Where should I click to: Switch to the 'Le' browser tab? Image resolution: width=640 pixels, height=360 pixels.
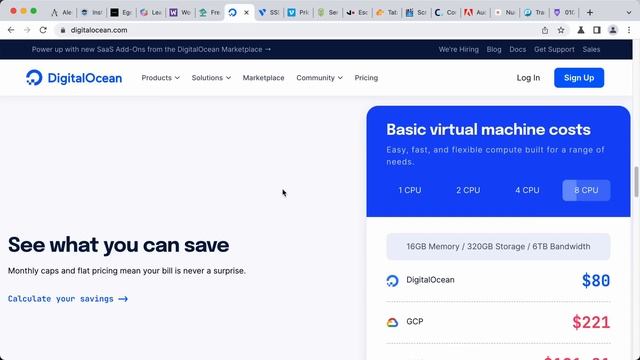click(151, 13)
